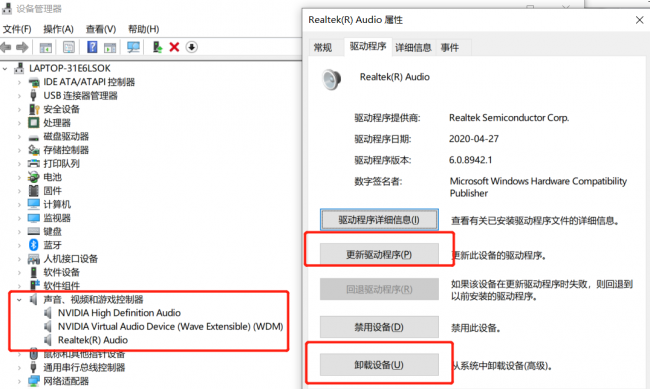Select NVIDIA Virtual Audio Device (Wave Extensible) (WDM)

click(x=170, y=326)
